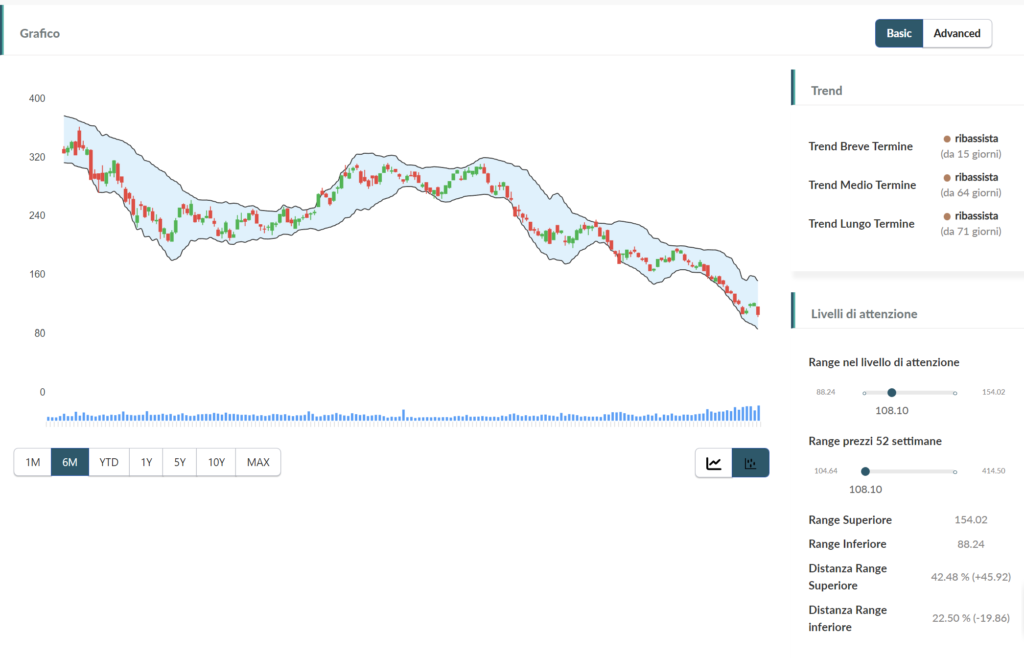Pick the 5Y time range
This screenshot has height=658, width=1024.
(179, 462)
